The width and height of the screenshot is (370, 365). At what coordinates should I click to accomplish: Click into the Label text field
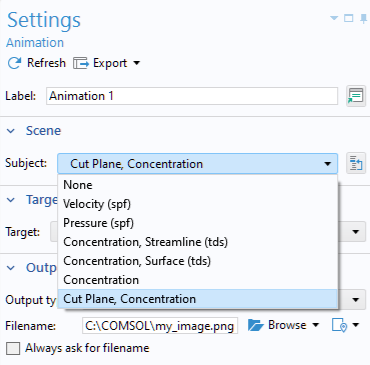click(x=192, y=96)
